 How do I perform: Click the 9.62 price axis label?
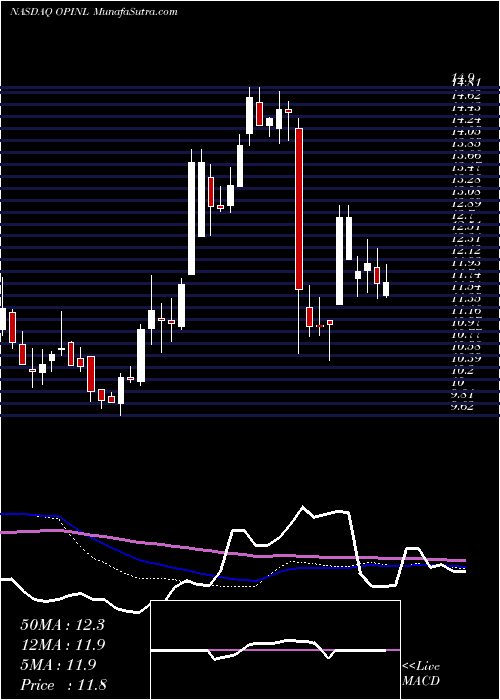pos(463,406)
